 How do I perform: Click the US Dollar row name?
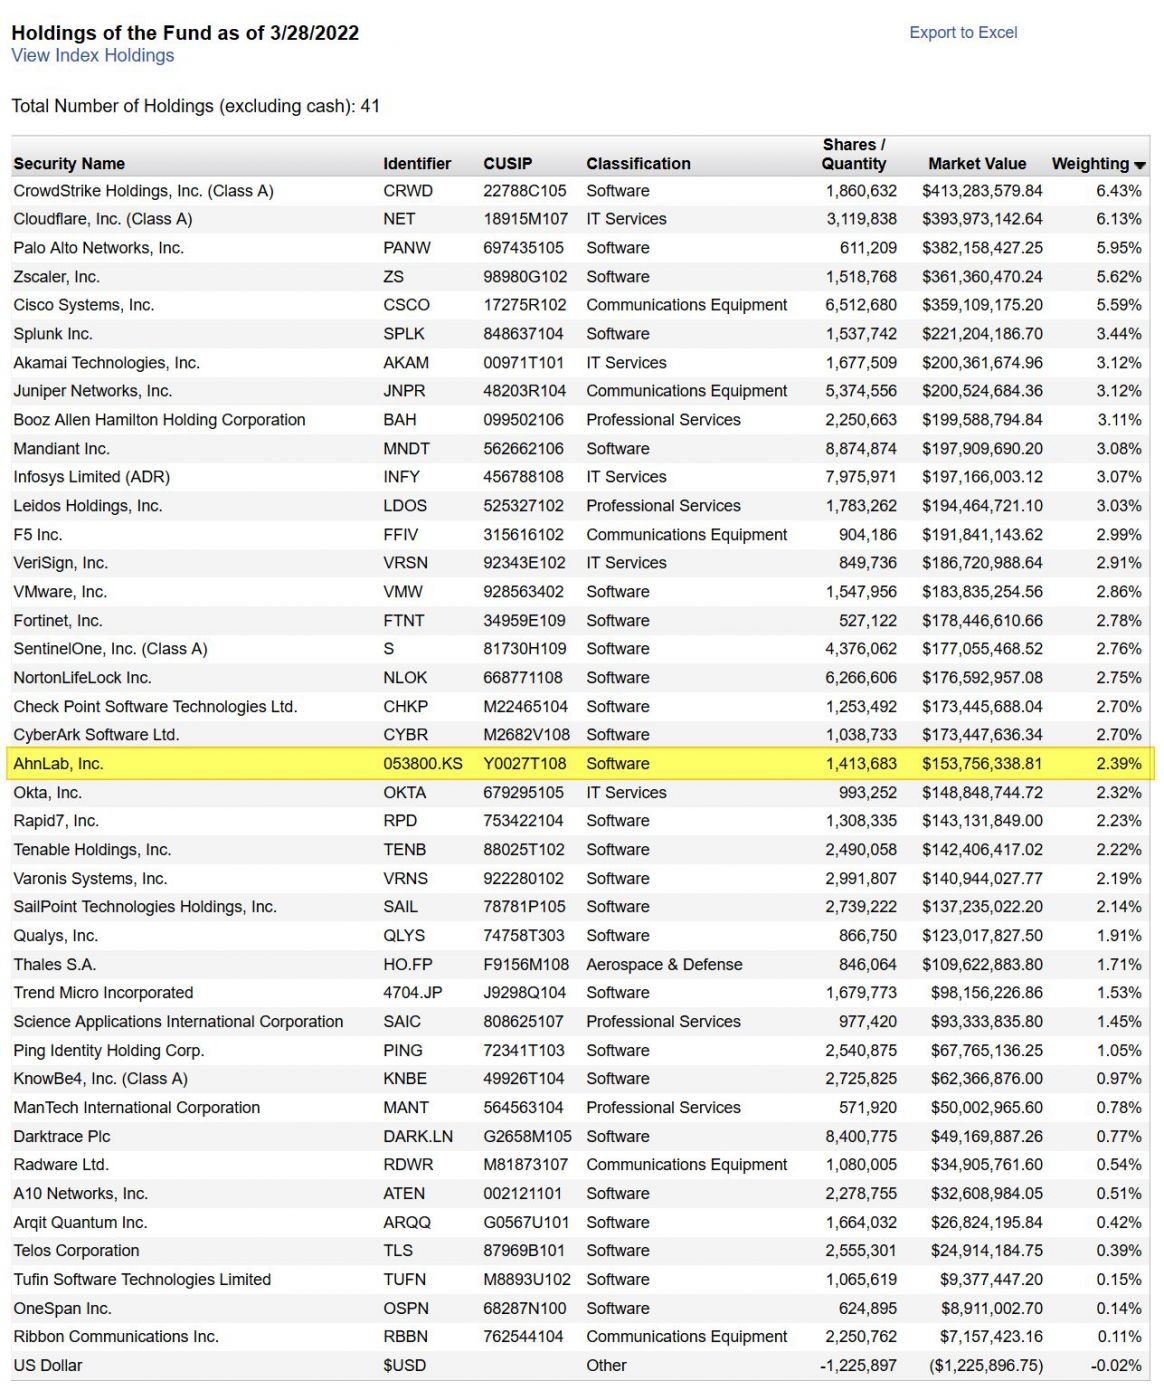tap(48, 1366)
